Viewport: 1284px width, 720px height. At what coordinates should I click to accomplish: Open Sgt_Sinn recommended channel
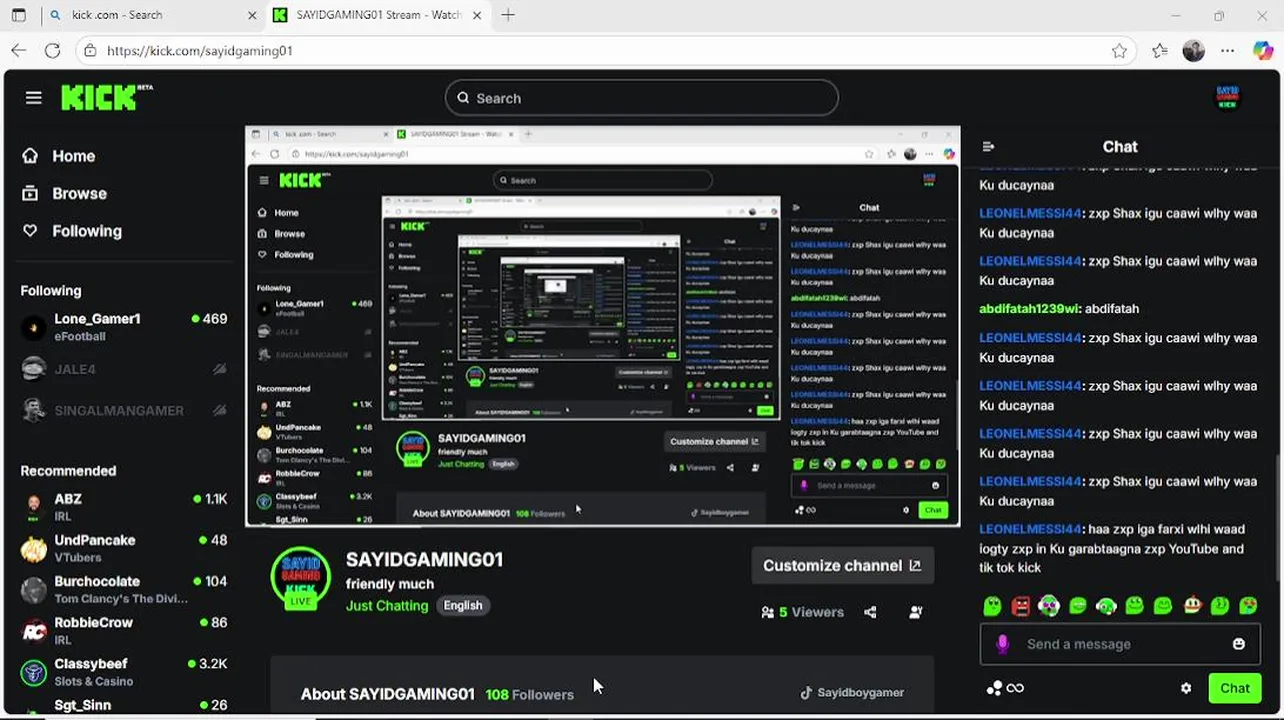(124, 706)
